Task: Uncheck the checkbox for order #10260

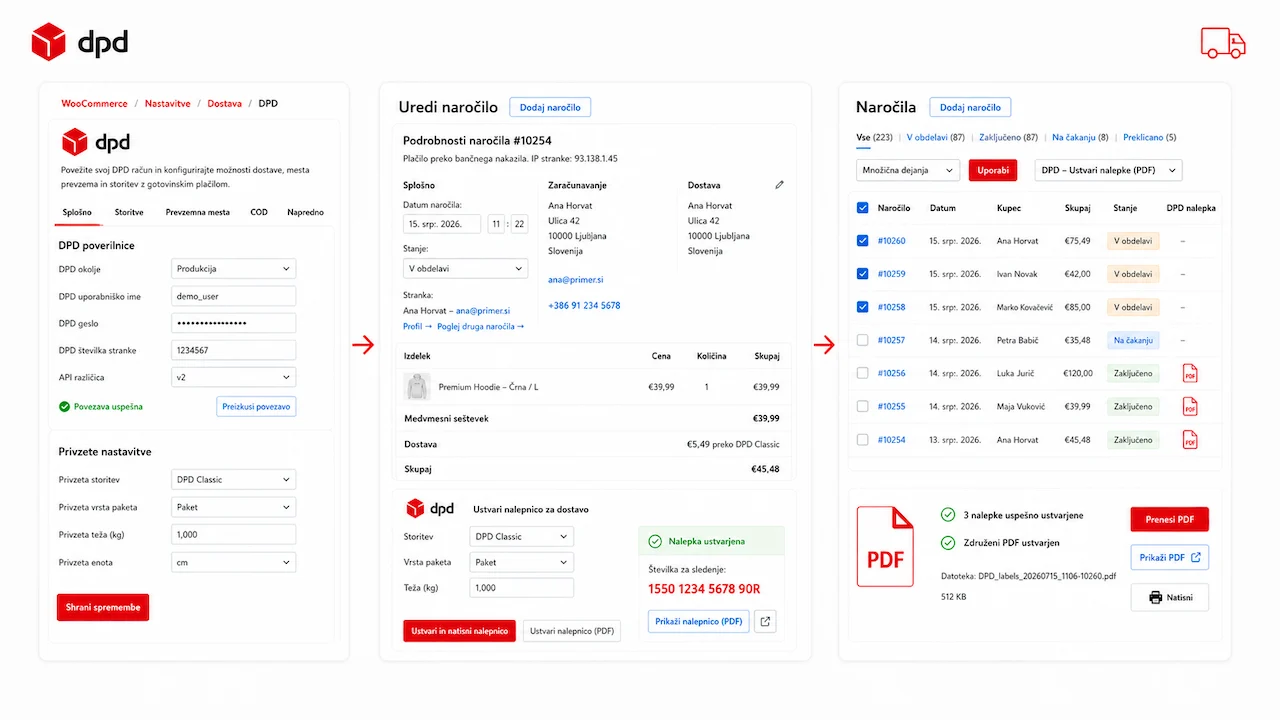Action: 863,241
